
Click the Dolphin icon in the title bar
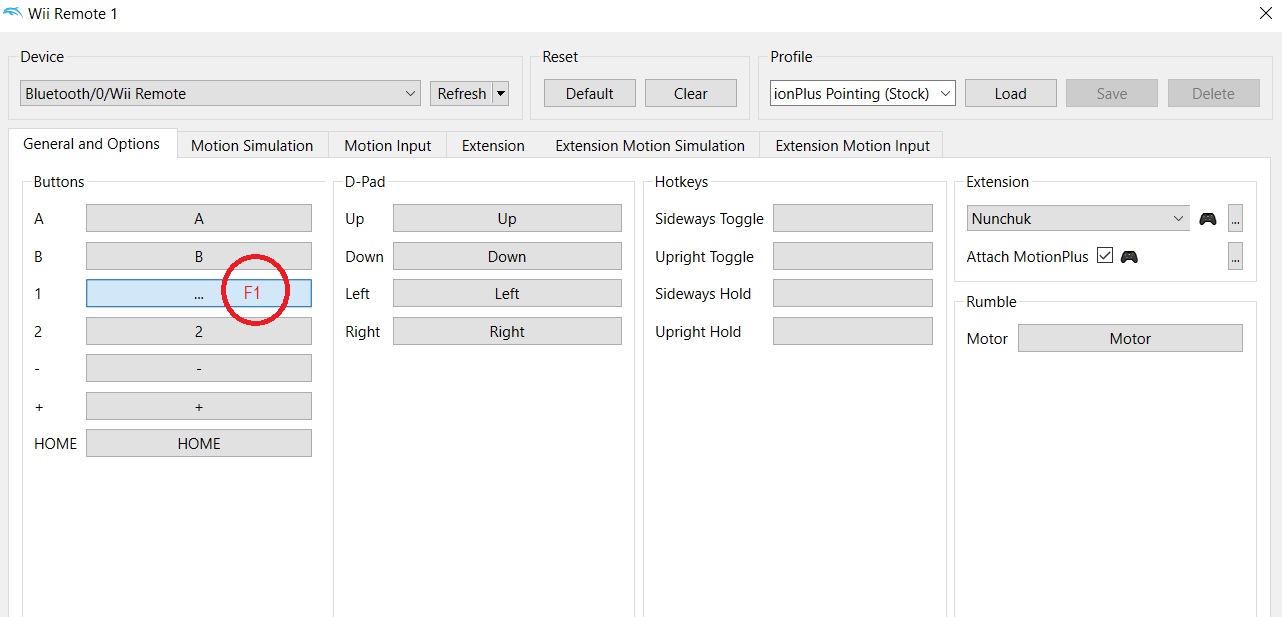pyautogui.click(x=13, y=14)
